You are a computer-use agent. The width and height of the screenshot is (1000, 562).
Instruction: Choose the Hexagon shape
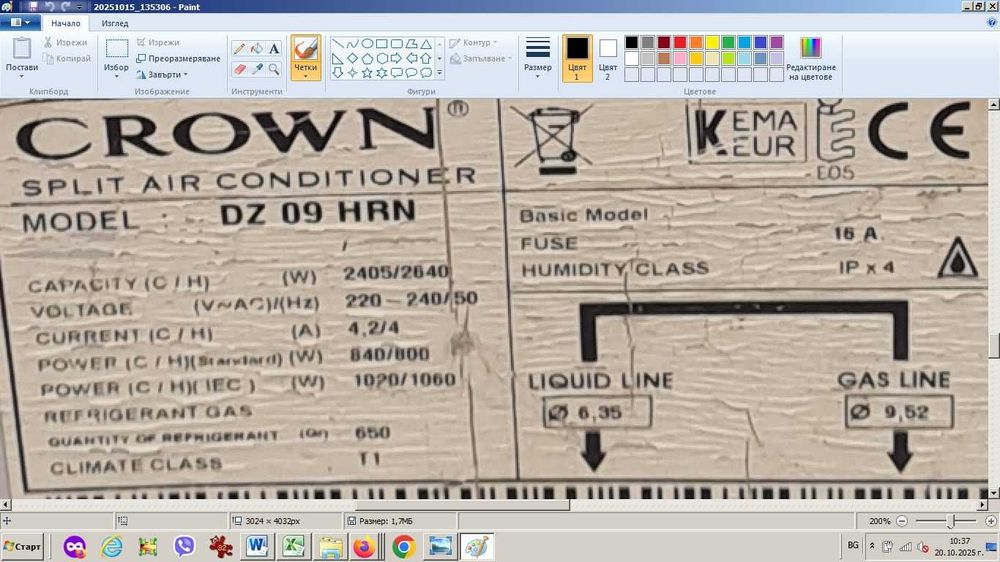[x=382, y=59]
